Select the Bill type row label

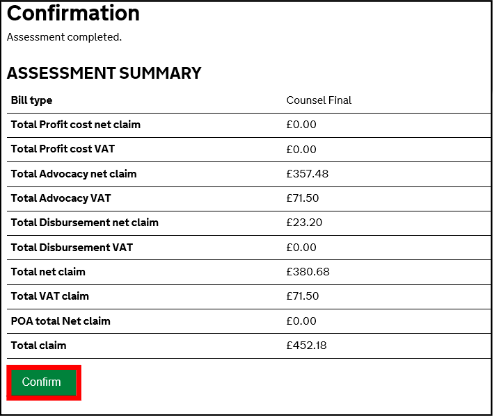pos(31,100)
